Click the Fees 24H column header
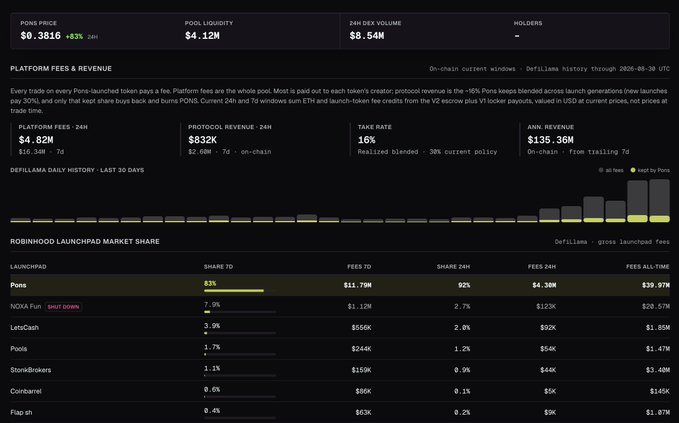This screenshot has width=679, height=423. pos(542,267)
